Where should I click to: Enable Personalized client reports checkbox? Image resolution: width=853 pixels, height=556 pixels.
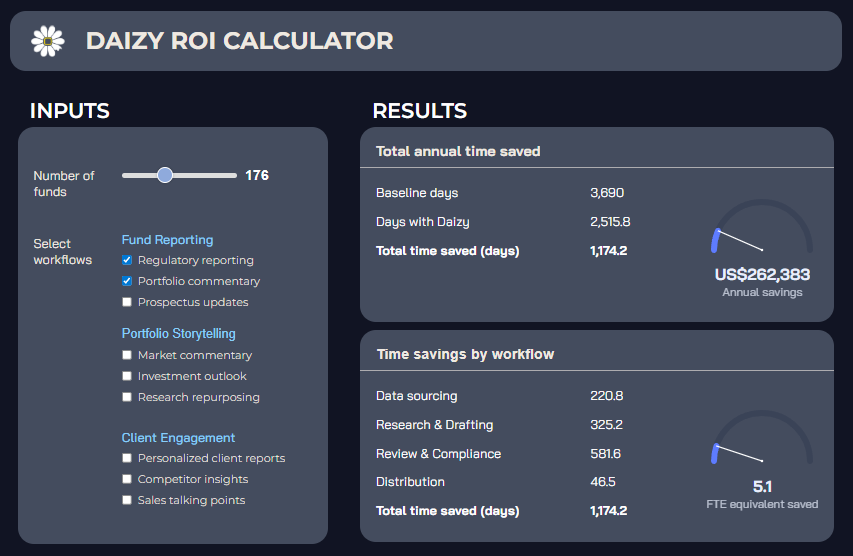pyautogui.click(x=127, y=458)
